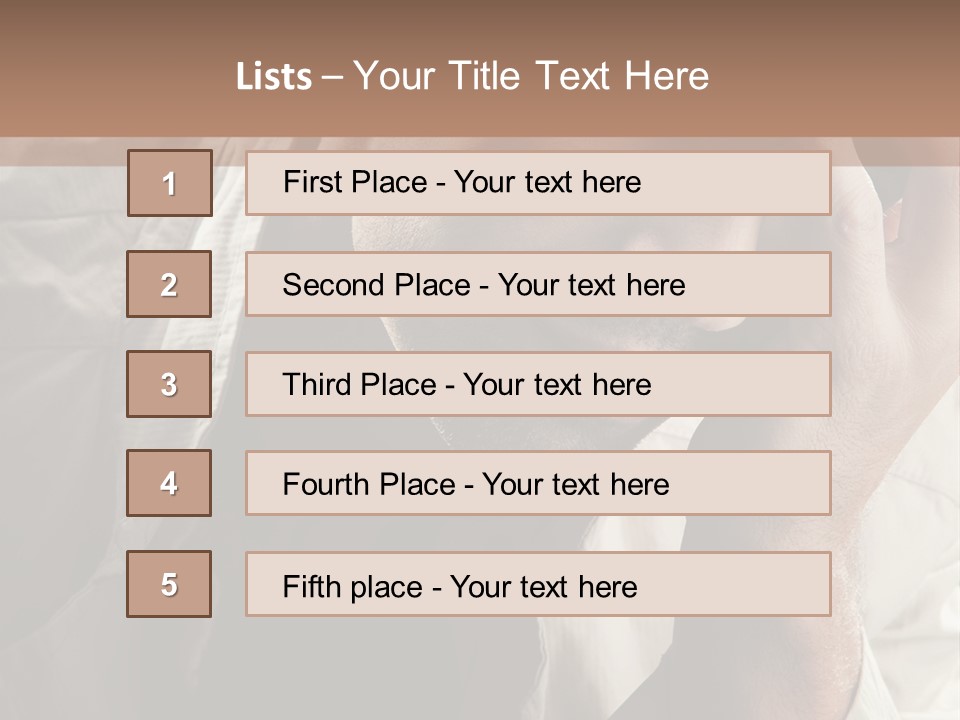Click "Your text here" in Second Place bar
The image size is (960, 720).
pyautogui.click(x=591, y=285)
